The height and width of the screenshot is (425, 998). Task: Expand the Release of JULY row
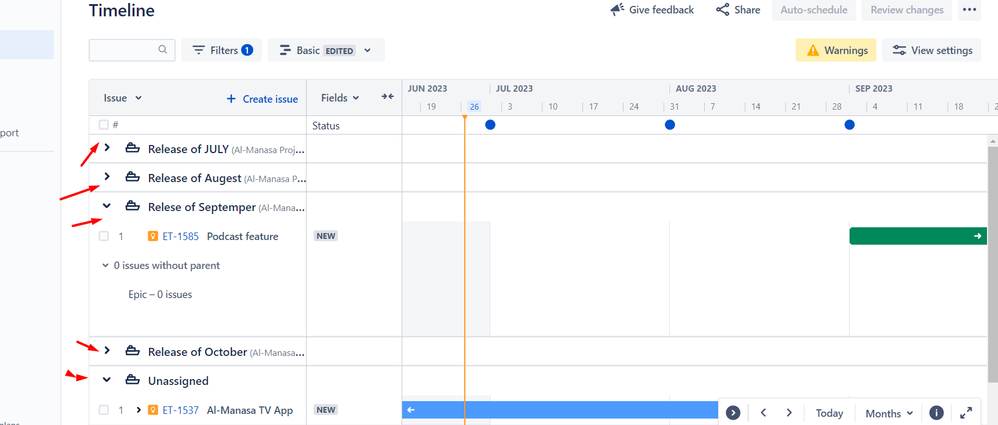click(107, 148)
